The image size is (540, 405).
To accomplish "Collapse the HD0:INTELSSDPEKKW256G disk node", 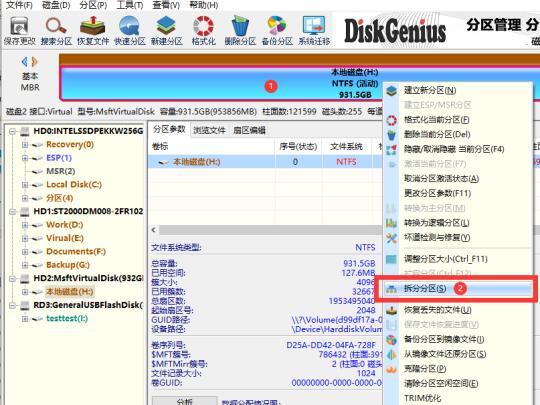I will click(x=12, y=131).
